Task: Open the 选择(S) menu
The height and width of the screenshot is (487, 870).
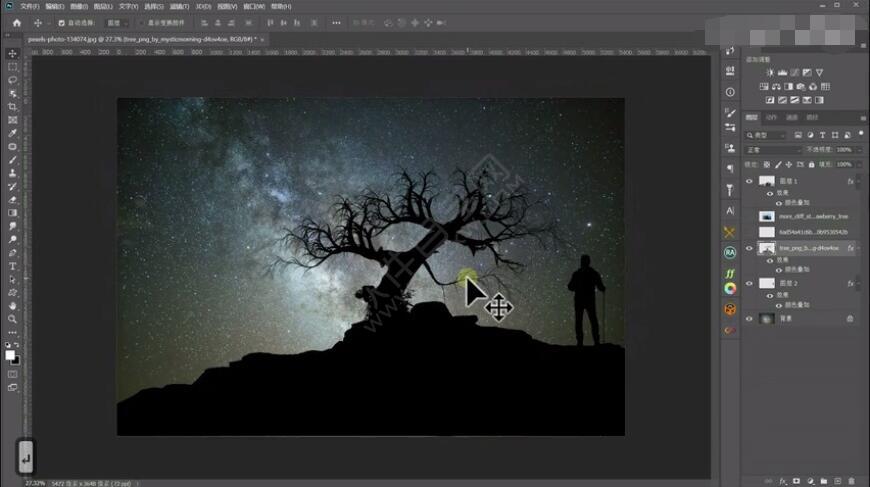Action: click(154, 7)
